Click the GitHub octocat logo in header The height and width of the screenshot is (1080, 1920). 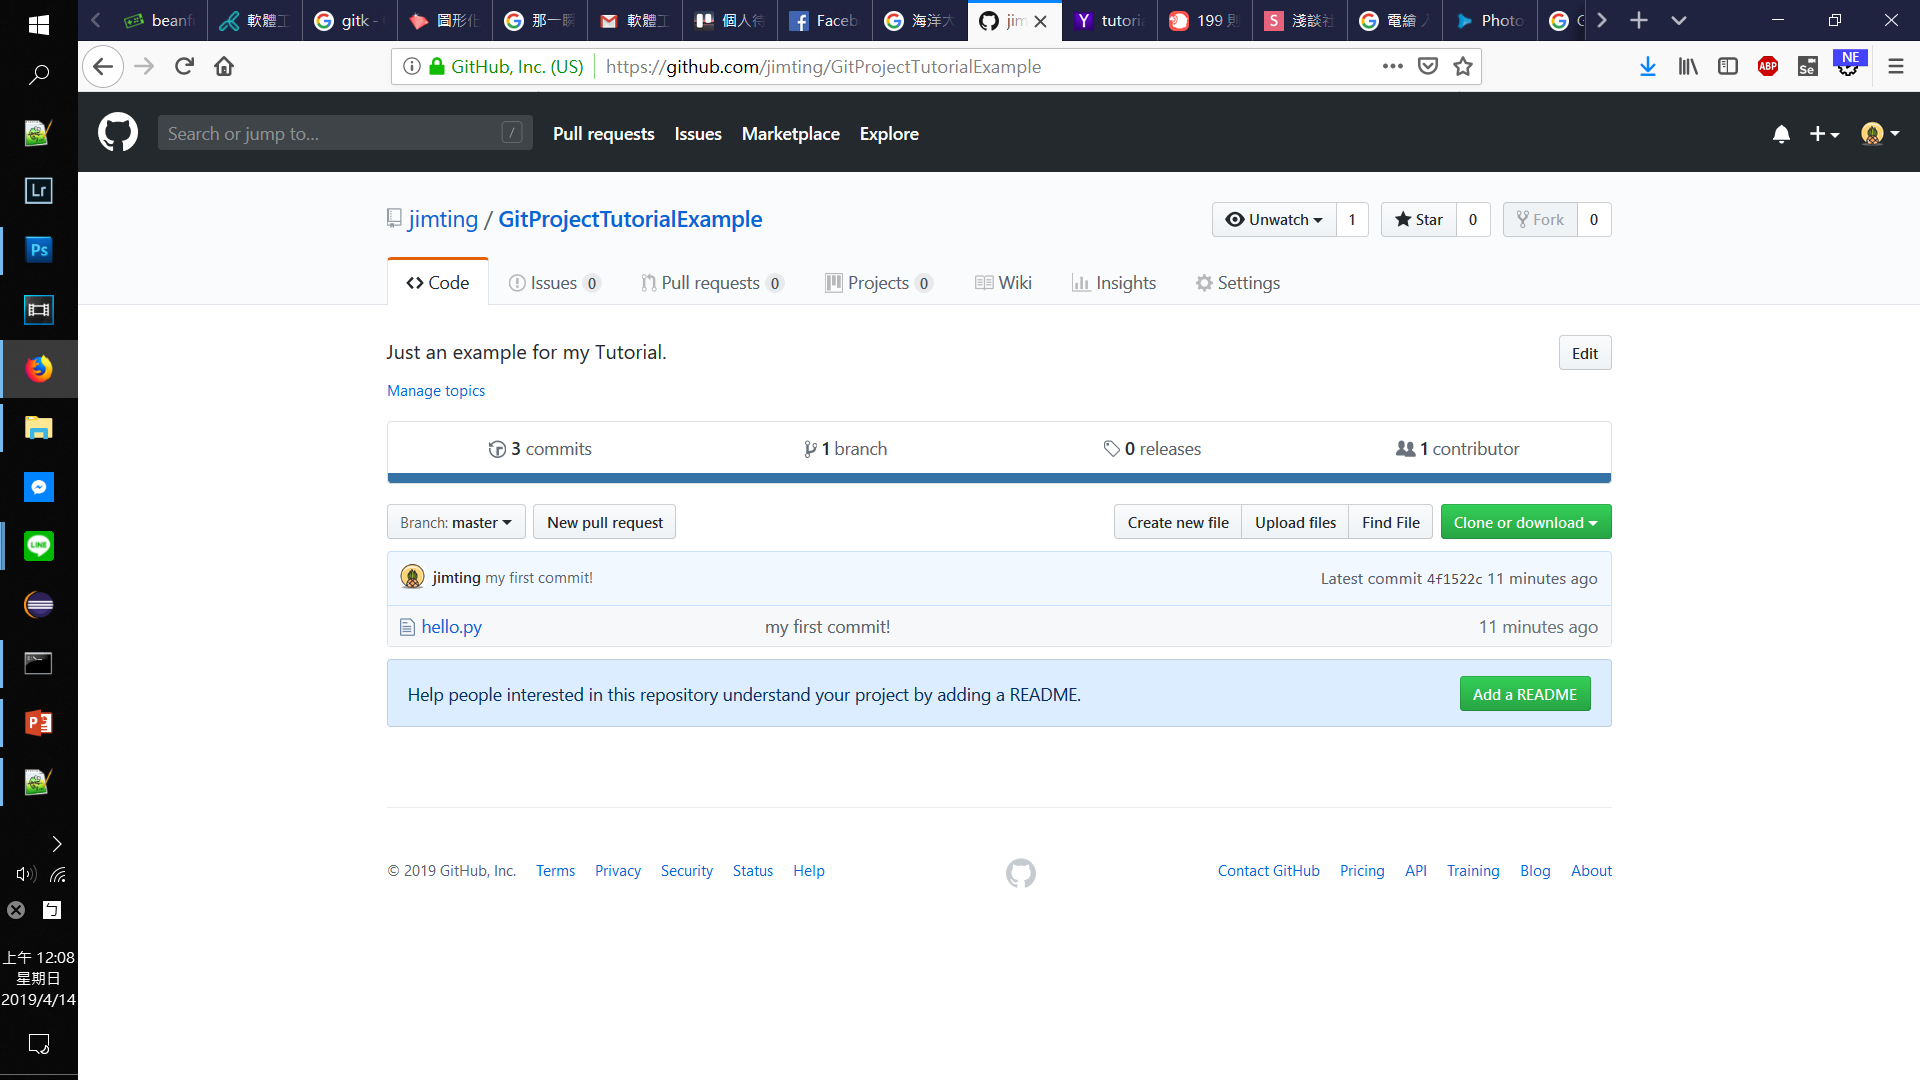(118, 133)
